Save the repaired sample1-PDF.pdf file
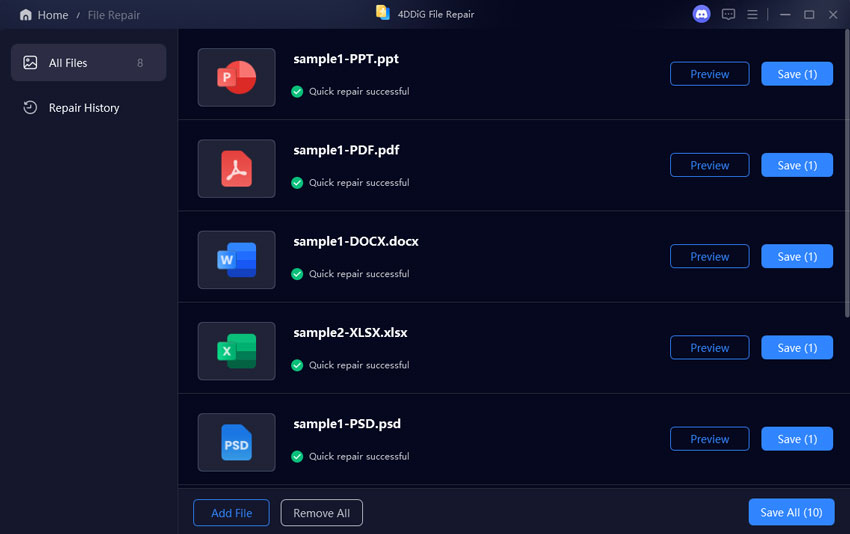Viewport: 850px width, 534px height. pos(797,165)
